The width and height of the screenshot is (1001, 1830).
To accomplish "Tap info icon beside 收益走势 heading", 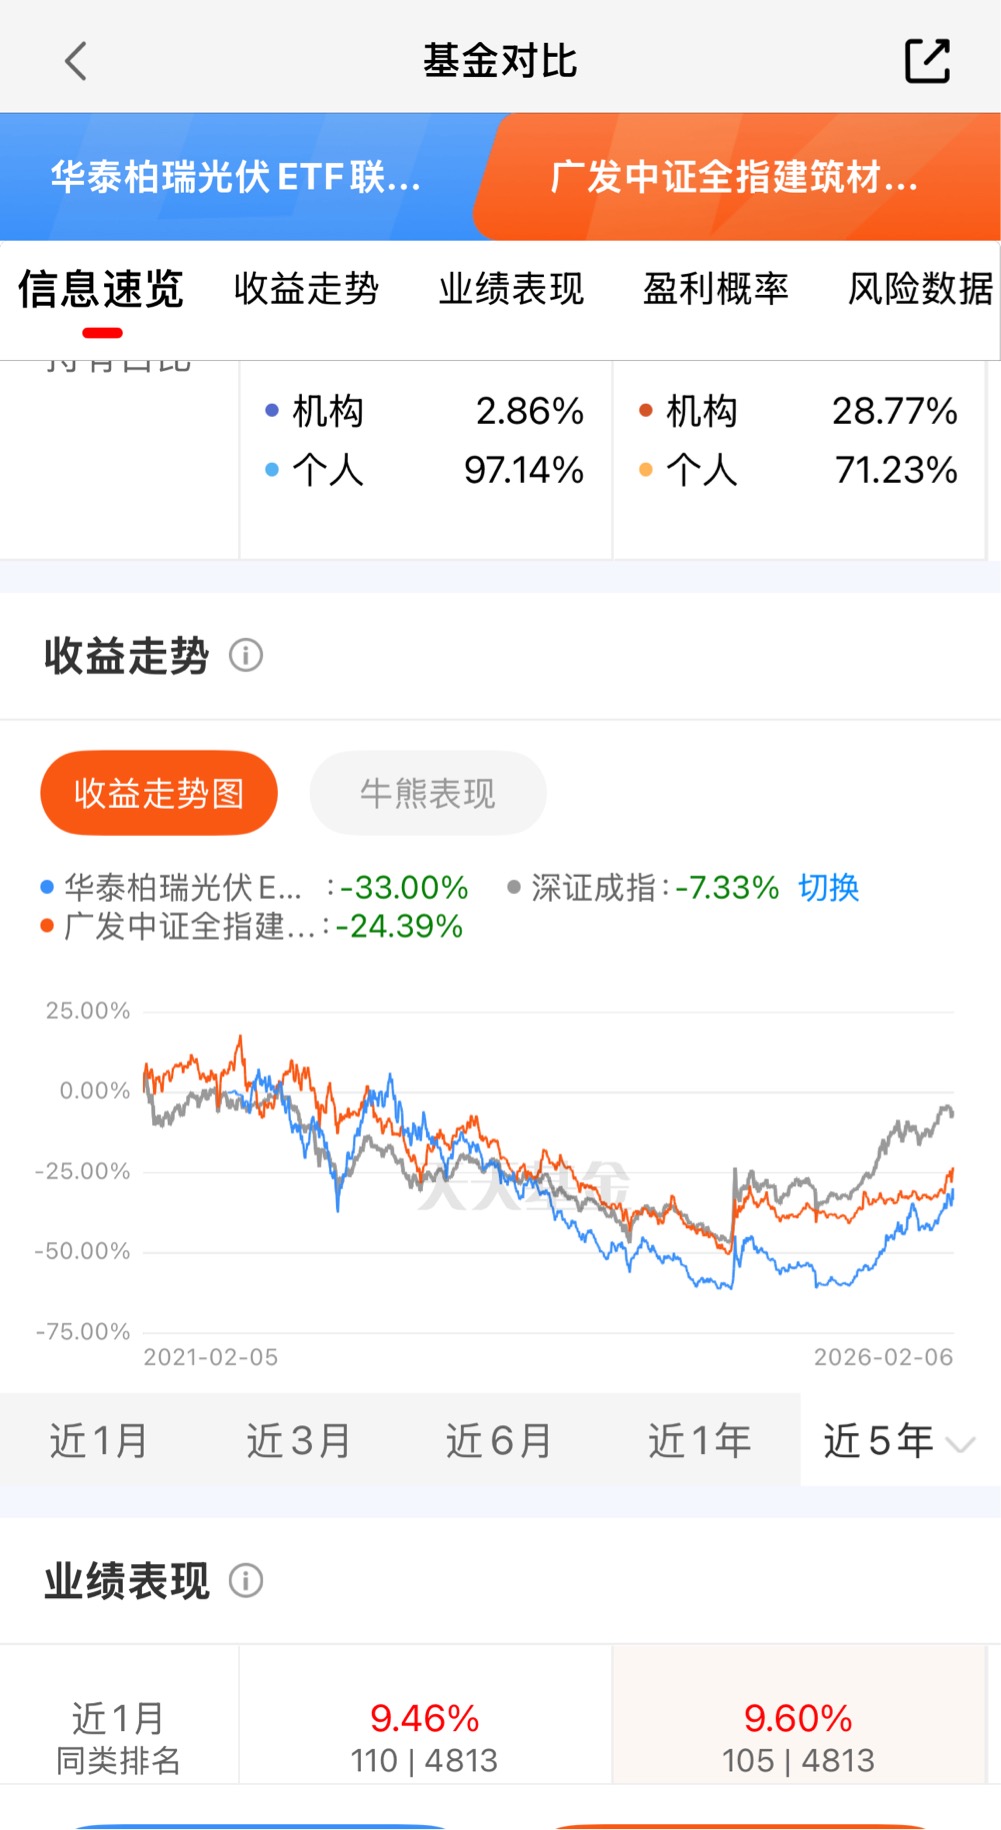I will pyautogui.click(x=246, y=656).
